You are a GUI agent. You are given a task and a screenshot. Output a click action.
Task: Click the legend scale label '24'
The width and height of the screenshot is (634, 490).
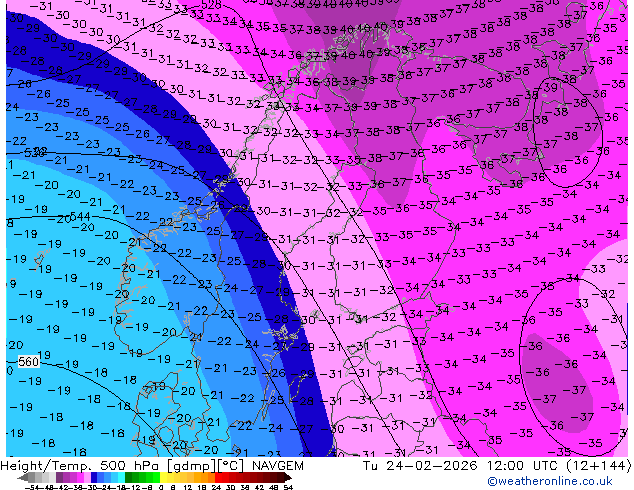[x=216, y=488]
